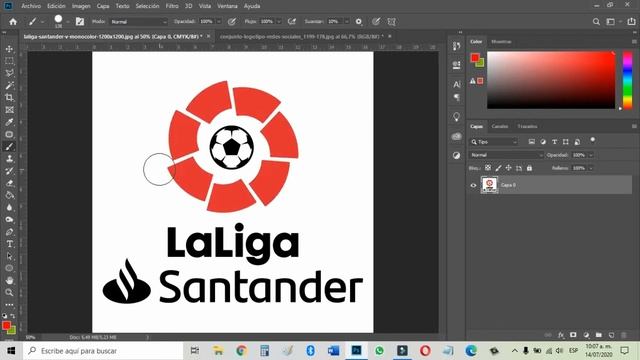Image resolution: width=640 pixels, height=360 pixels.
Task: Switch to the Muestras tab
Action: [501, 42]
